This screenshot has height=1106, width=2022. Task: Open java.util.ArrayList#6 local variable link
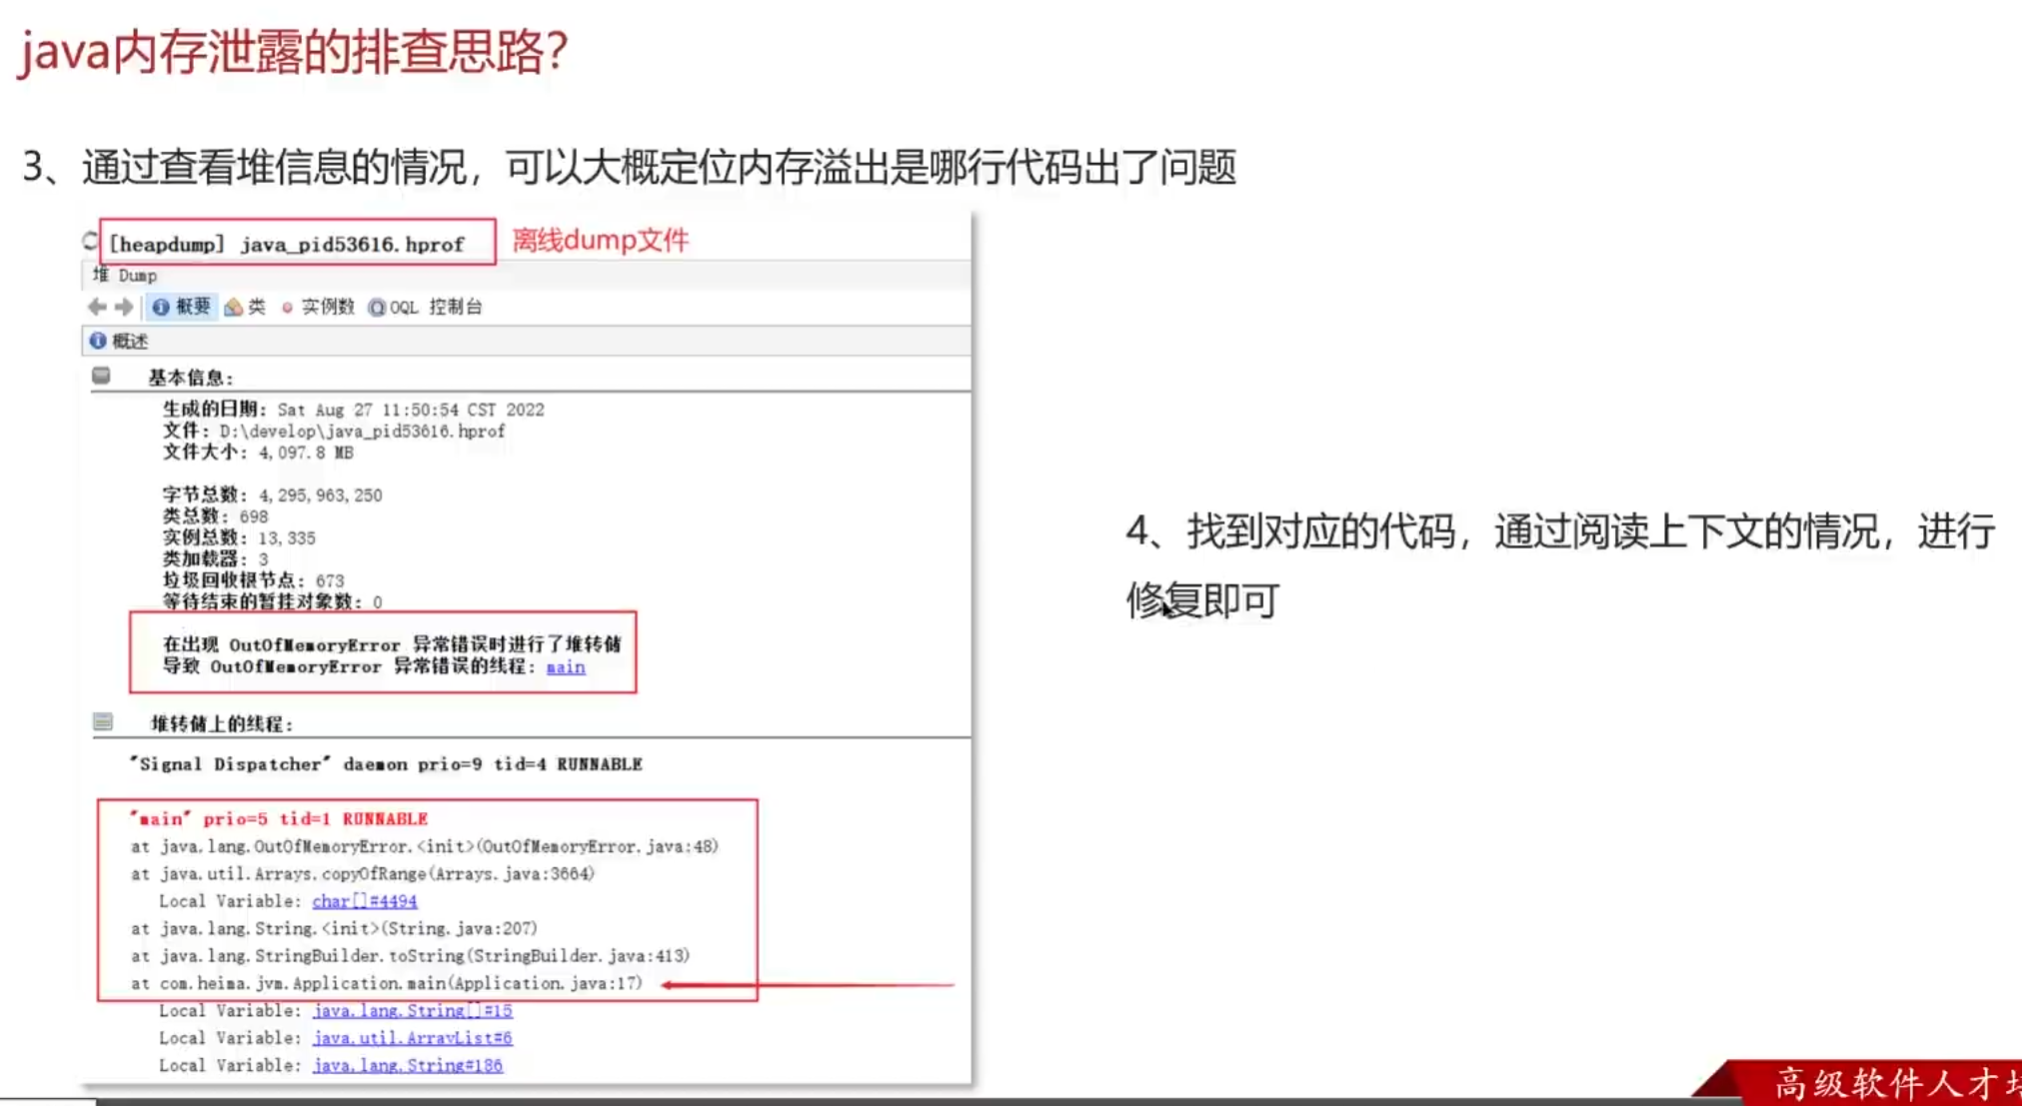412,1038
